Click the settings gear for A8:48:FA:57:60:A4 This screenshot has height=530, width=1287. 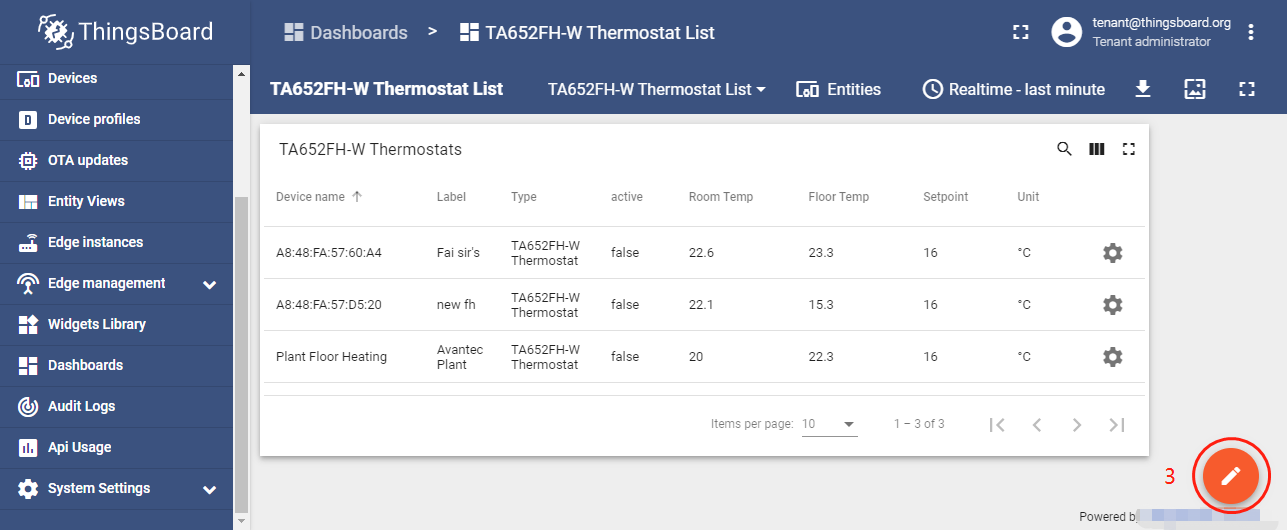(x=1112, y=253)
